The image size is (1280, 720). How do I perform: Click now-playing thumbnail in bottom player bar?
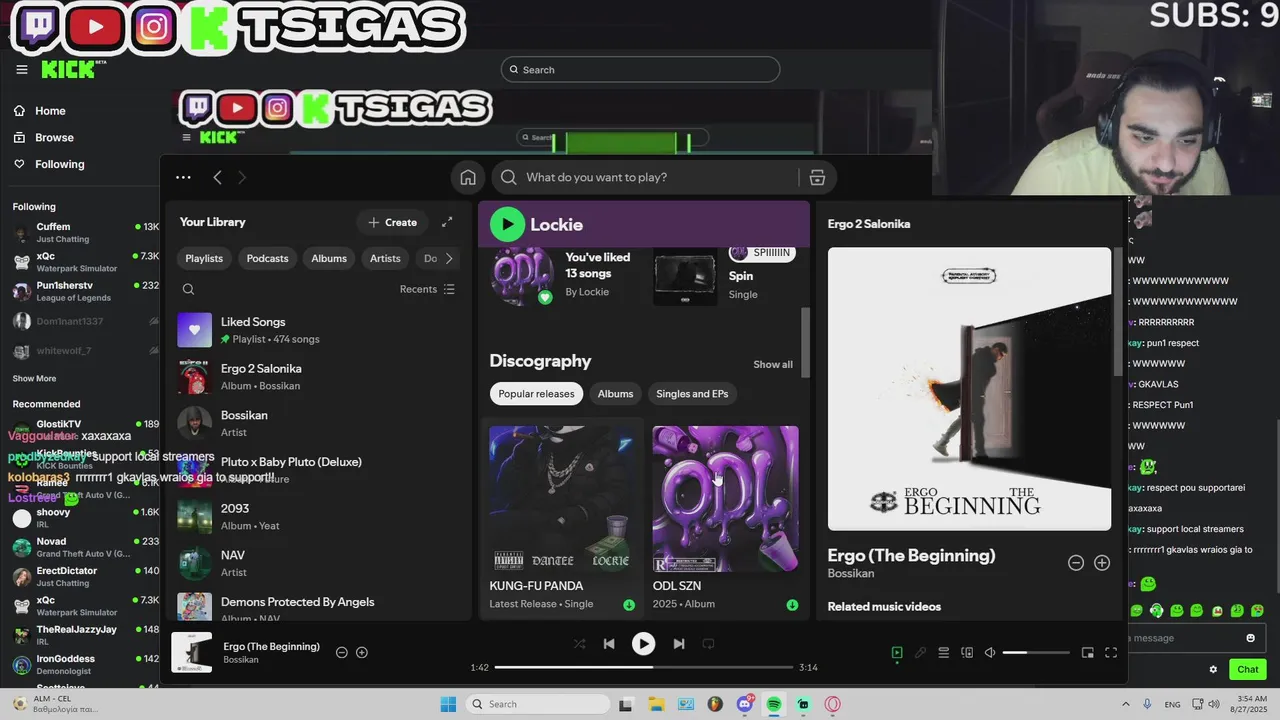click(192, 652)
